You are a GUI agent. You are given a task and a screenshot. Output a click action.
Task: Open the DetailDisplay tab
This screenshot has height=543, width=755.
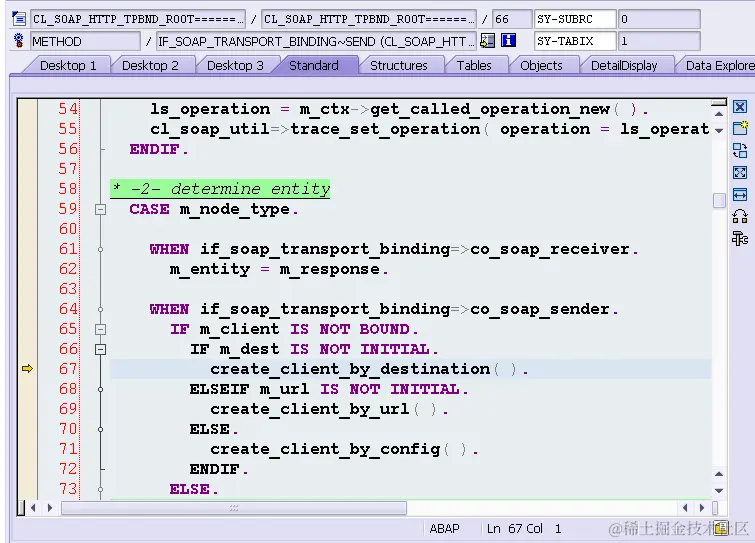pos(624,65)
